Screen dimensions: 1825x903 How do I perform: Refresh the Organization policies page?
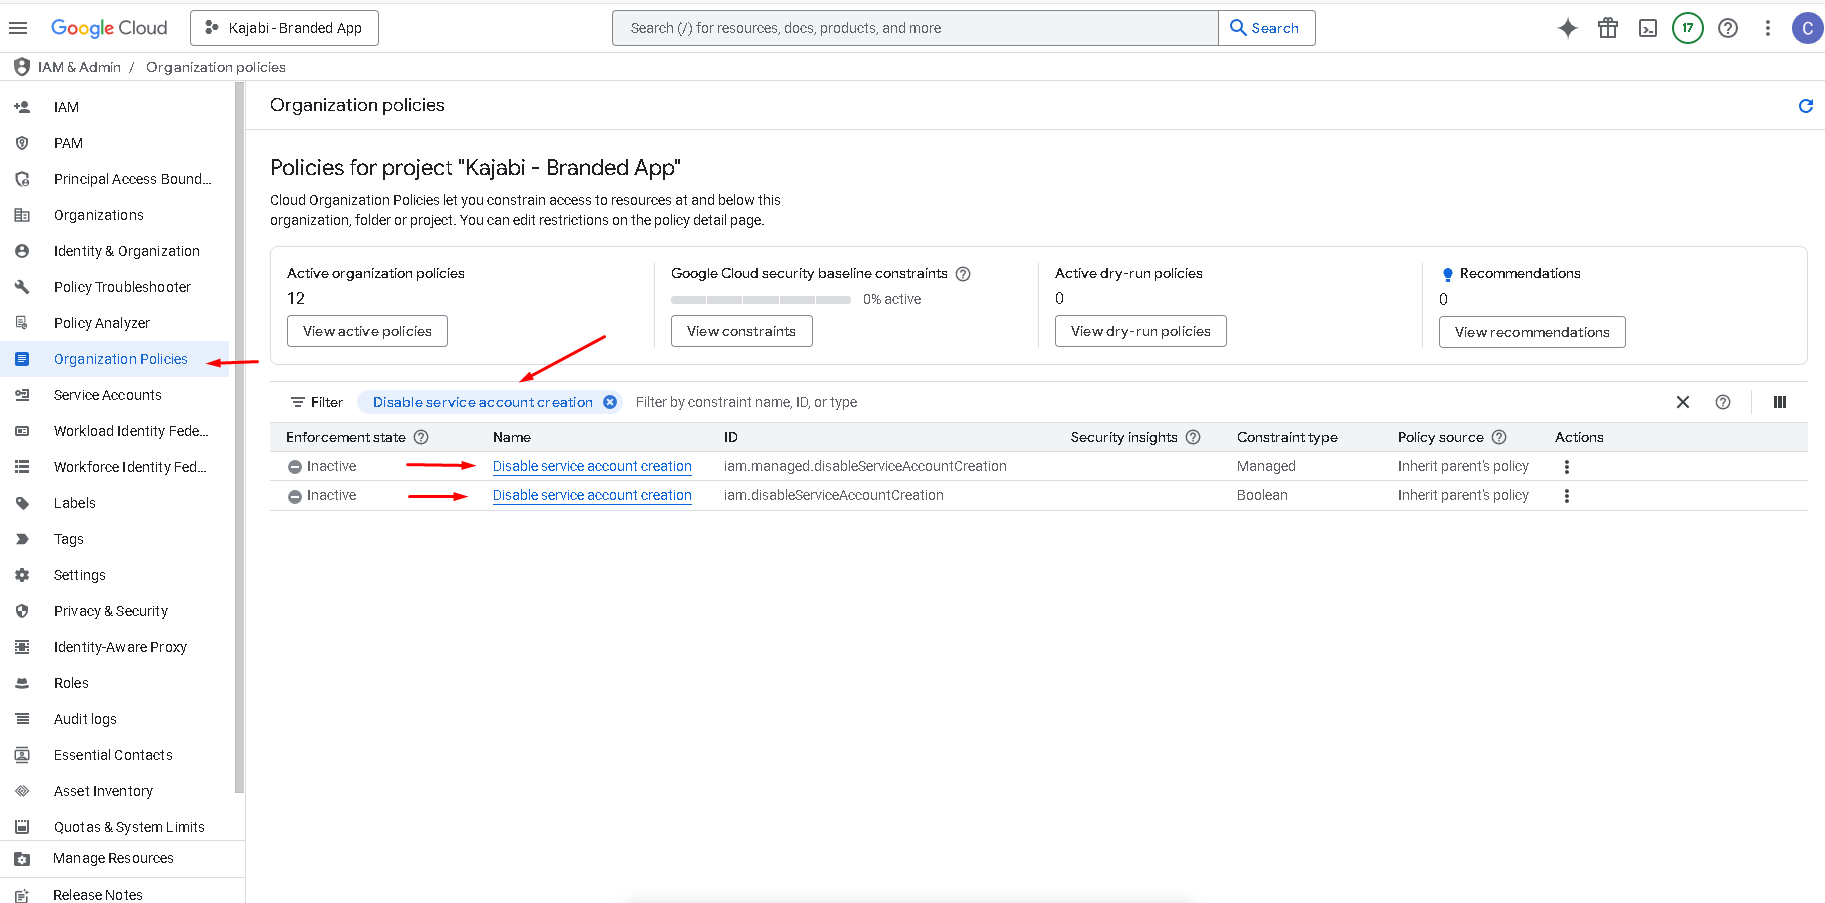point(1806,106)
